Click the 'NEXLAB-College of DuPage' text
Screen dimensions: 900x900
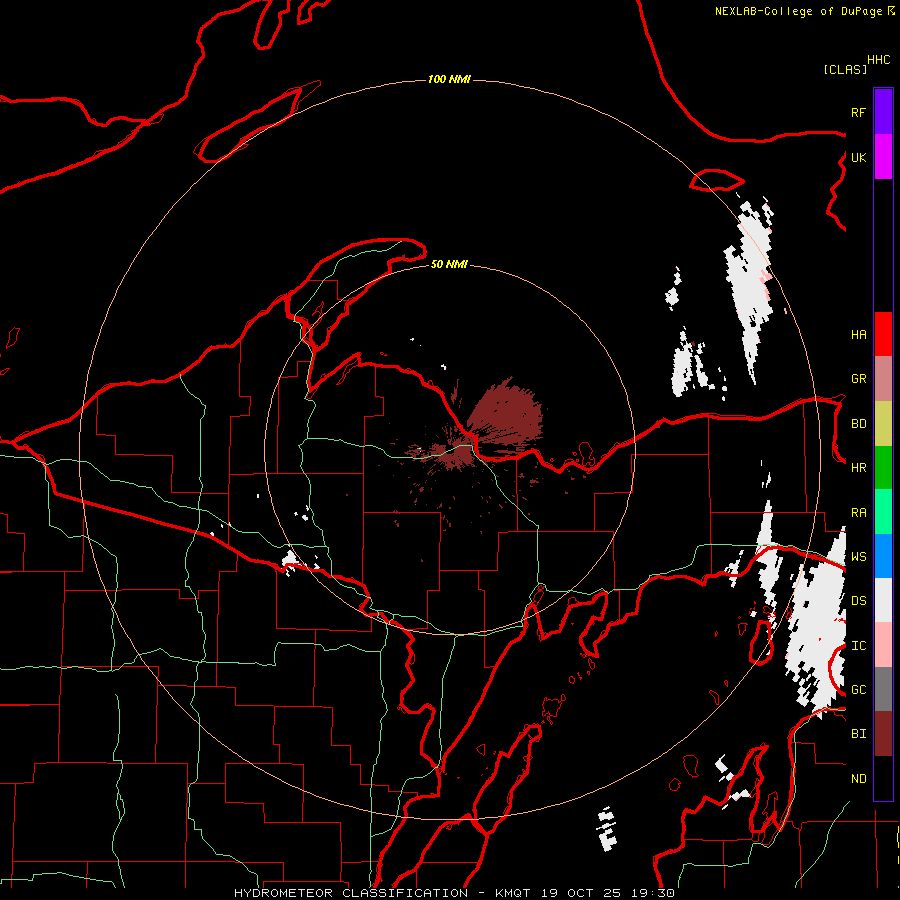pos(800,11)
